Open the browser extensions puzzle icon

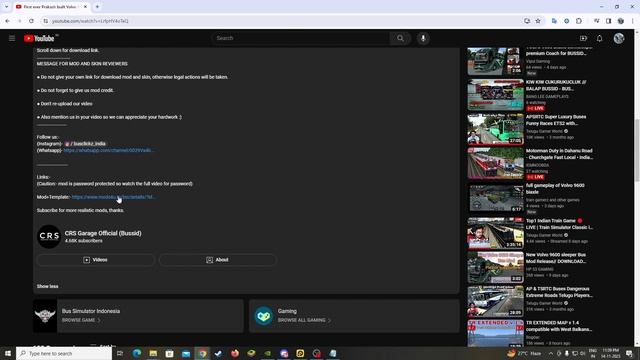pyautogui.click(x=579, y=21)
